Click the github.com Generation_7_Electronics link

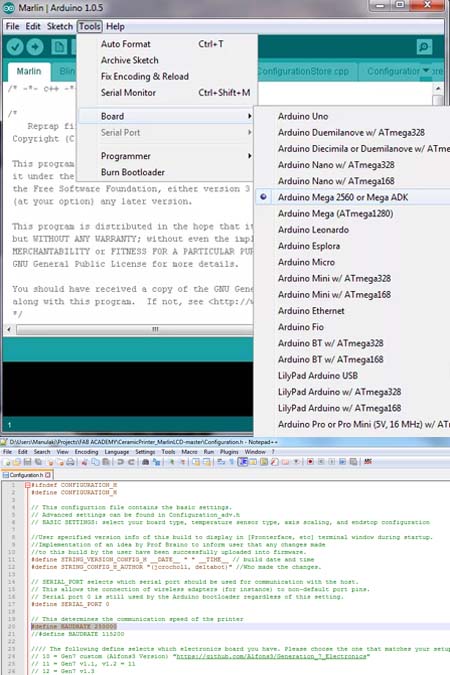271,656
